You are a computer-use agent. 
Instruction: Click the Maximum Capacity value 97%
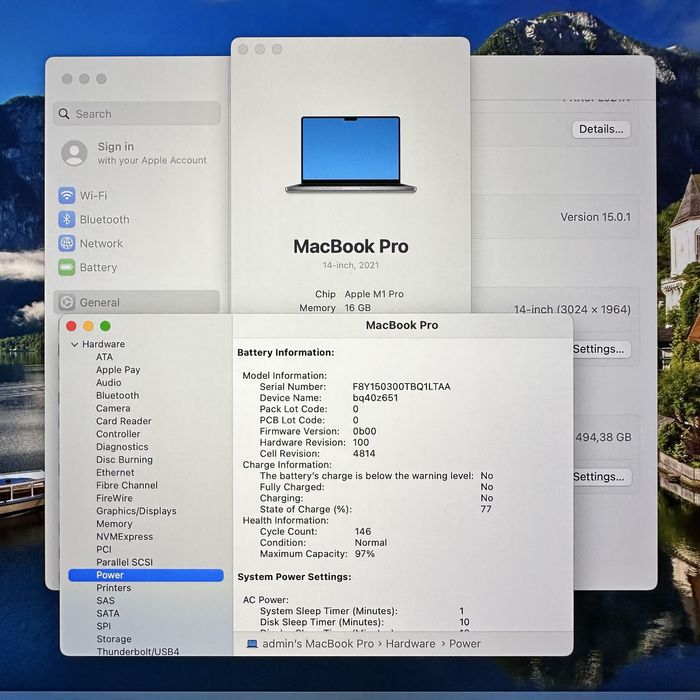(364, 554)
